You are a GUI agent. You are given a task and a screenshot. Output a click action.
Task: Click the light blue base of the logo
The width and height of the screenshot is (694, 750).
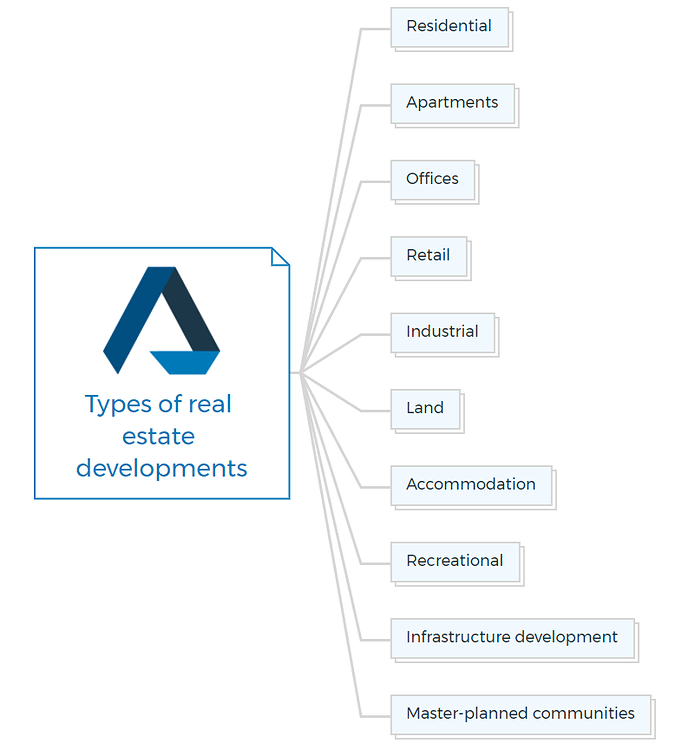pos(185,362)
